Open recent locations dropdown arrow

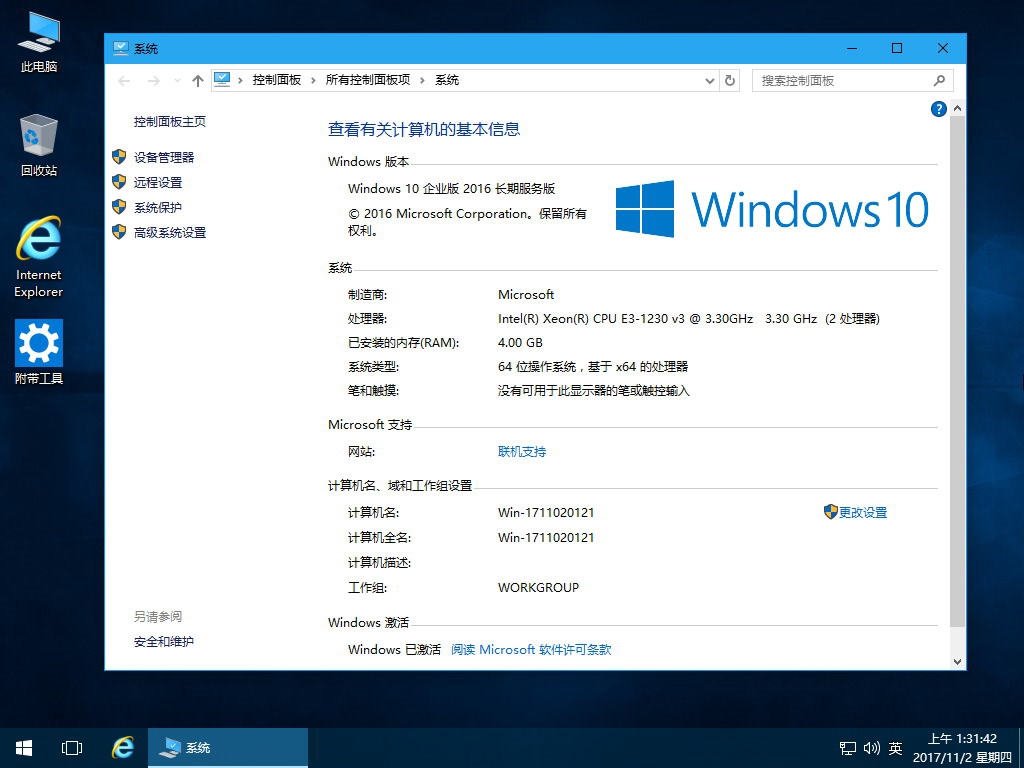click(177, 81)
